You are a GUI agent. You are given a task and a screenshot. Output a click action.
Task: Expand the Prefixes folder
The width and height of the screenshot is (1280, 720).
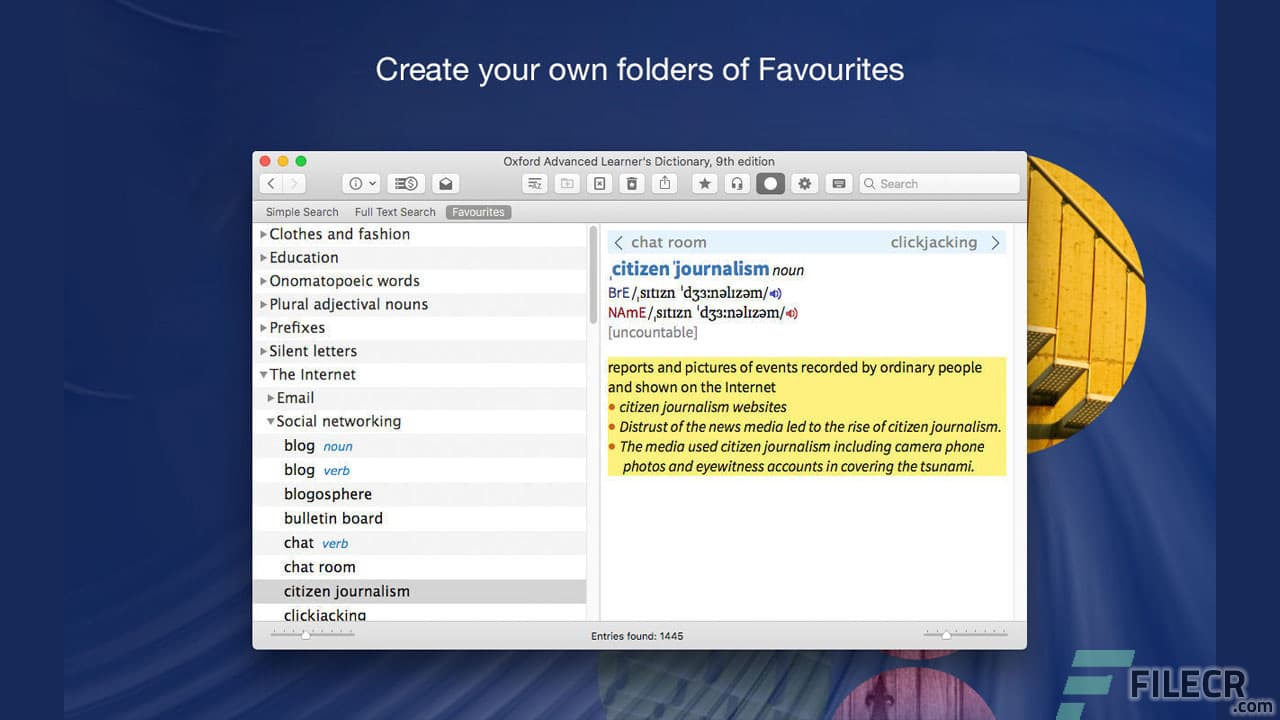tap(263, 328)
